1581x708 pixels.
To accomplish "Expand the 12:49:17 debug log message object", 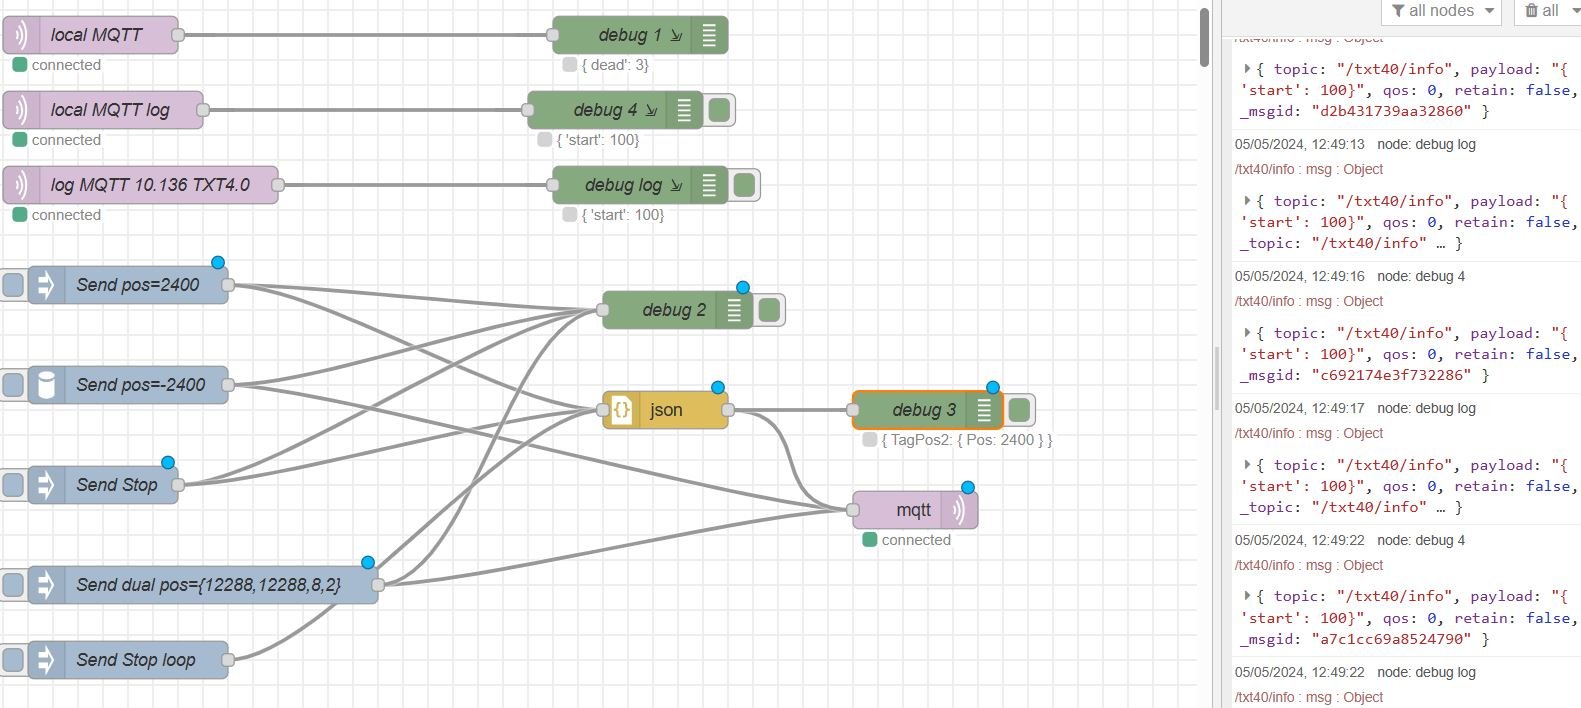I will (x=1247, y=465).
